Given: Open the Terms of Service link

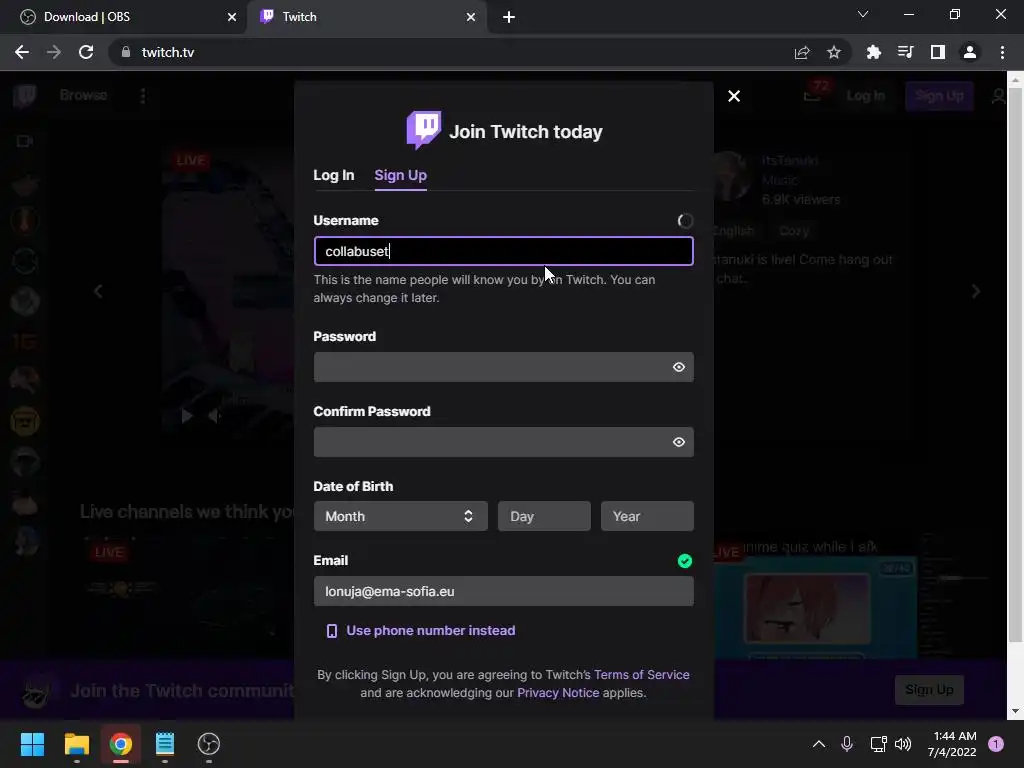Looking at the screenshot, I should tap(641, 675).
